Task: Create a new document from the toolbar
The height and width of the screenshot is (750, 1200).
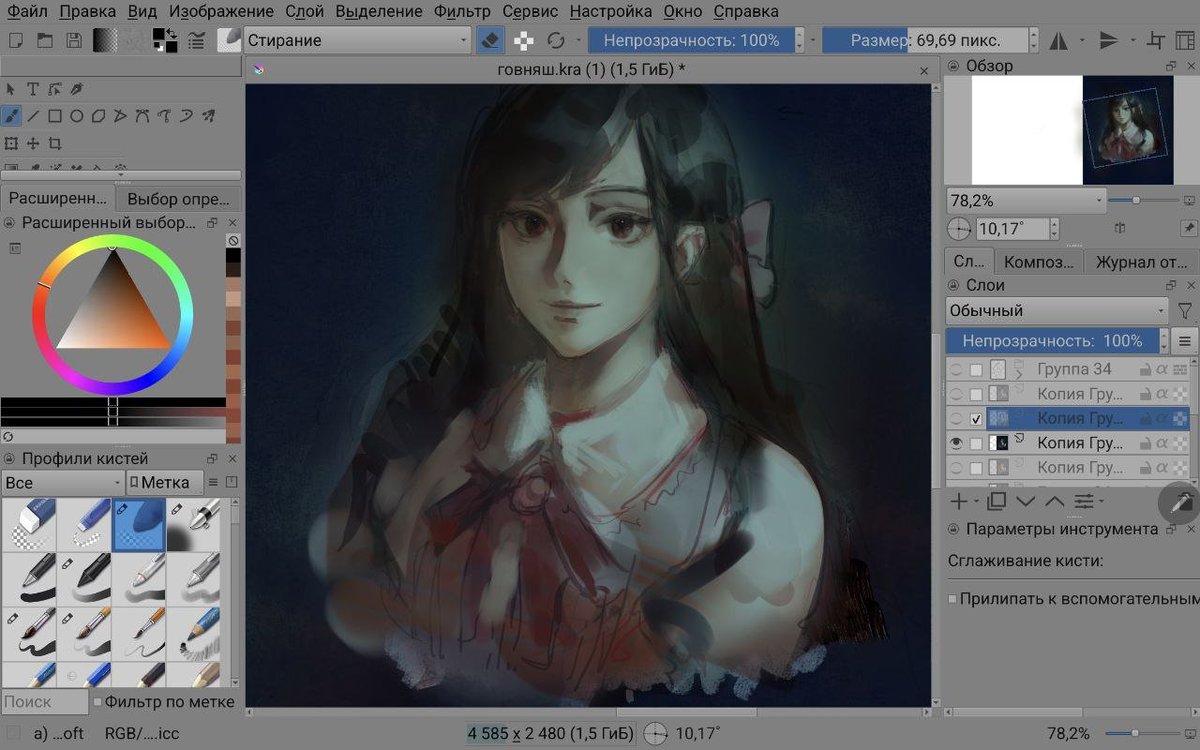Action: point(15,40)
